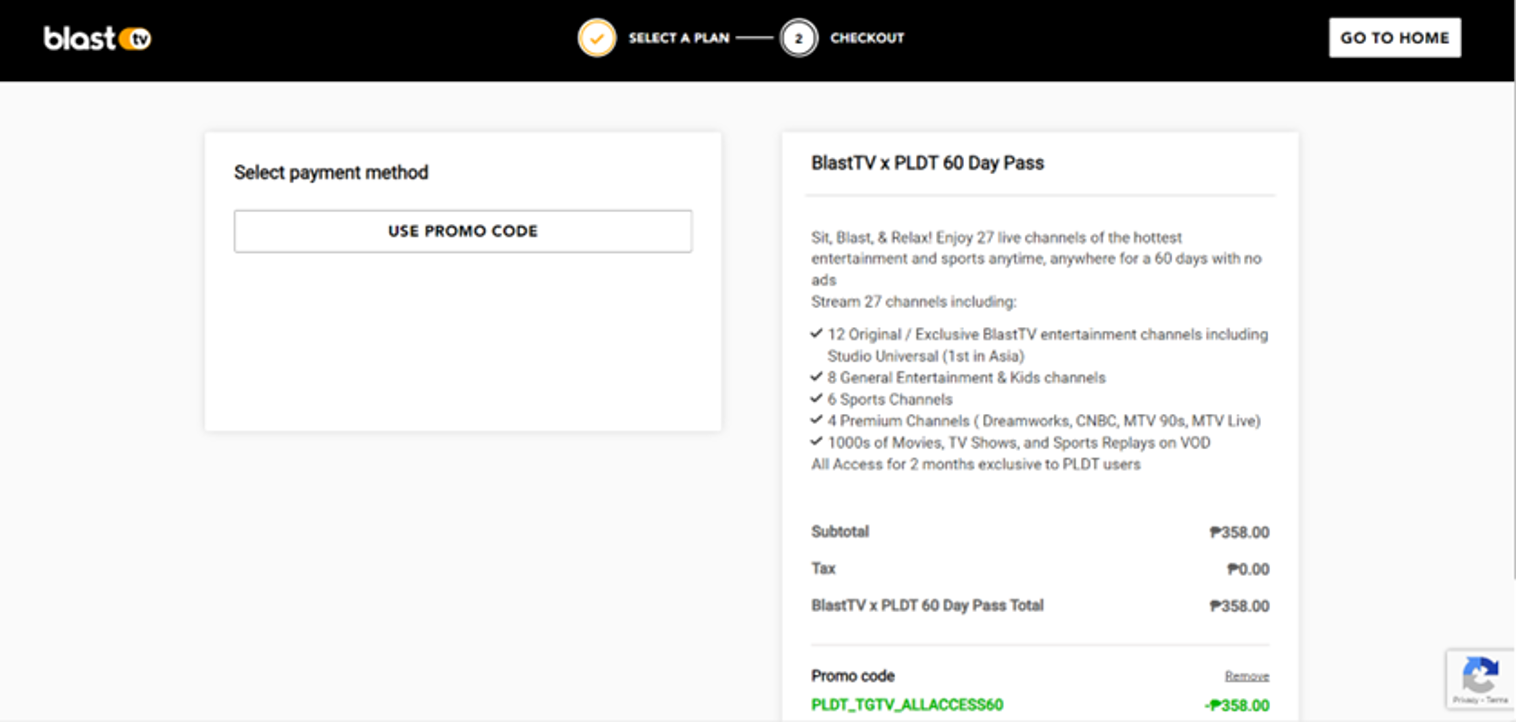Open the reCAPTCHA Terms link

tap(1498, 700)
